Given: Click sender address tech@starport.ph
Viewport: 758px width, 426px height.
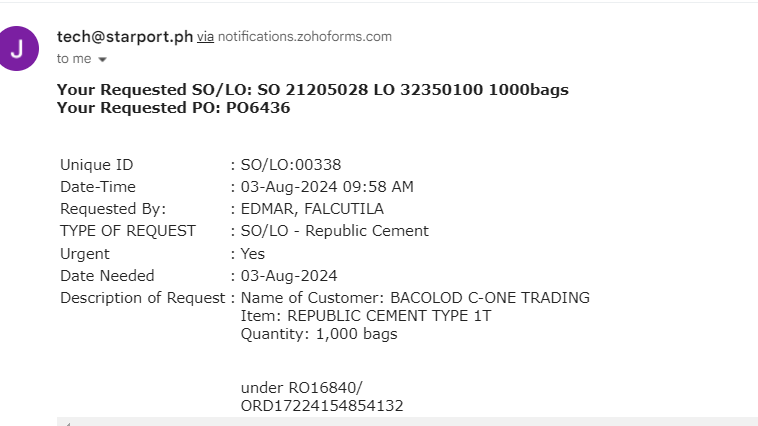Looking at the screenshot, I should pyautogui.click(x=125, y=37).
